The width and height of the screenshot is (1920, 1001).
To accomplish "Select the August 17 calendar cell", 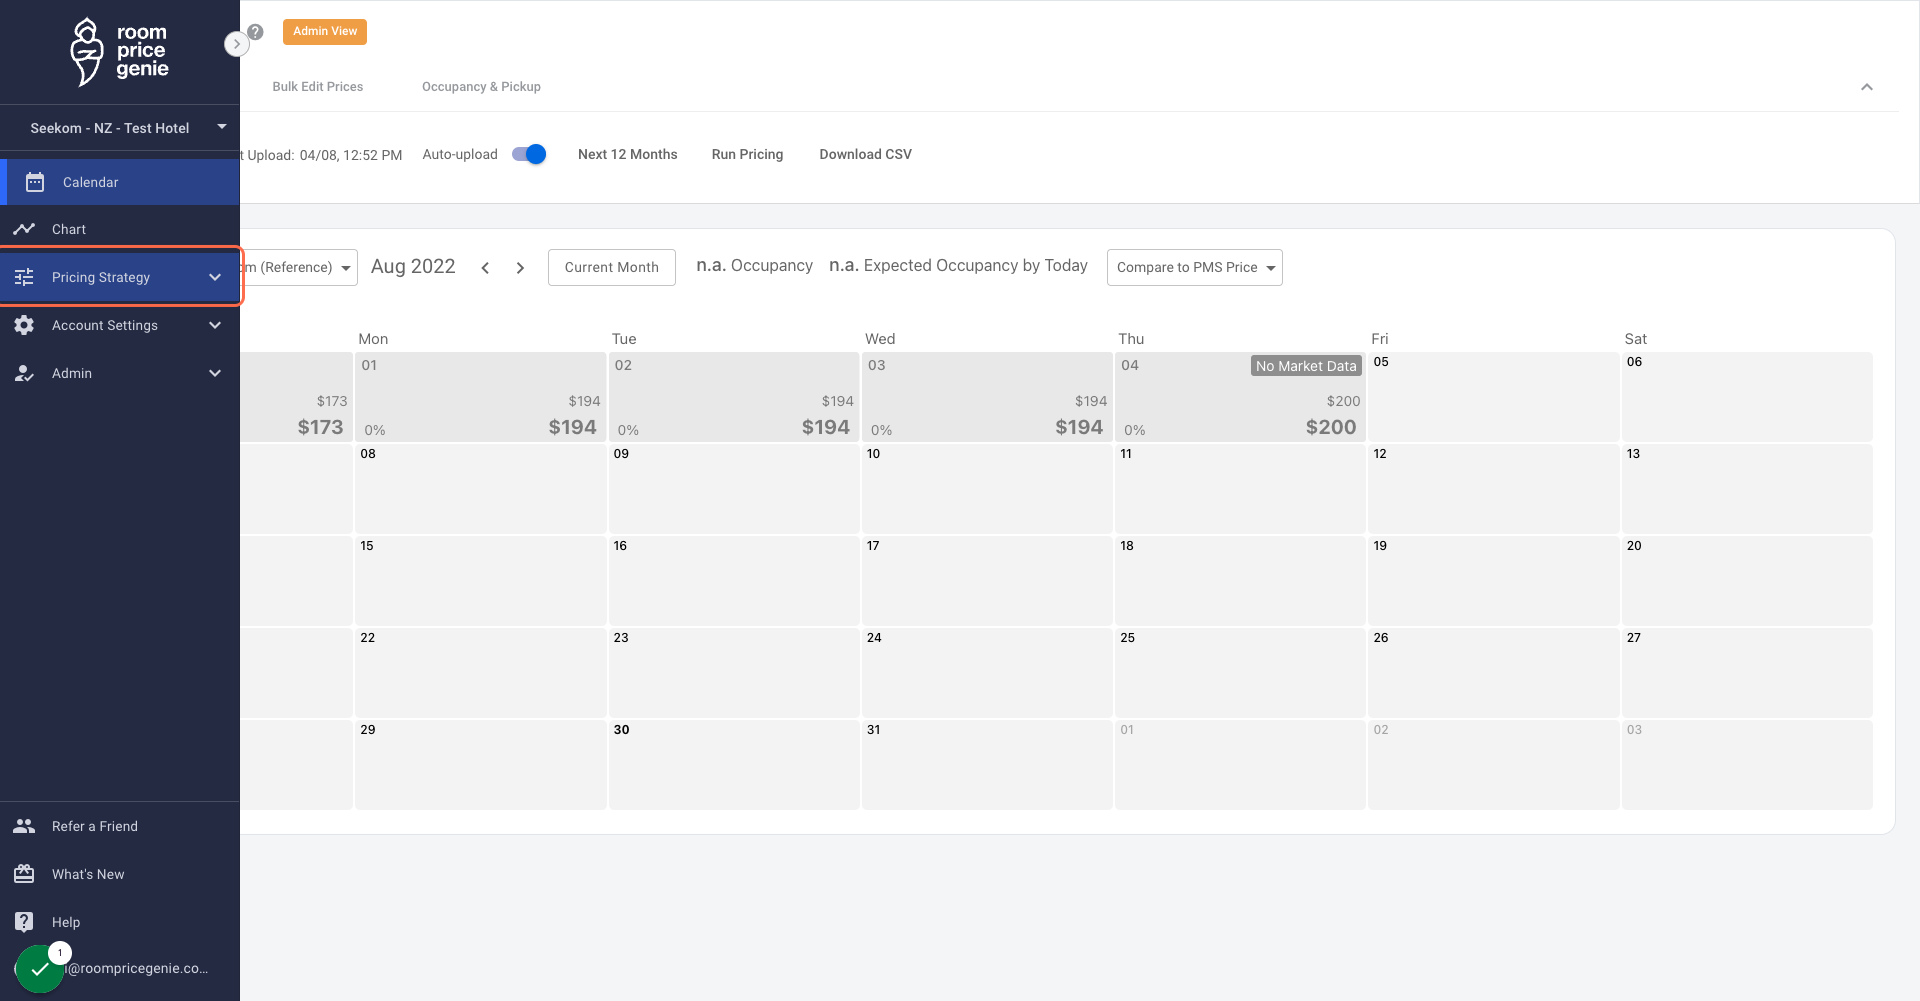I will [x=987, y=581].
